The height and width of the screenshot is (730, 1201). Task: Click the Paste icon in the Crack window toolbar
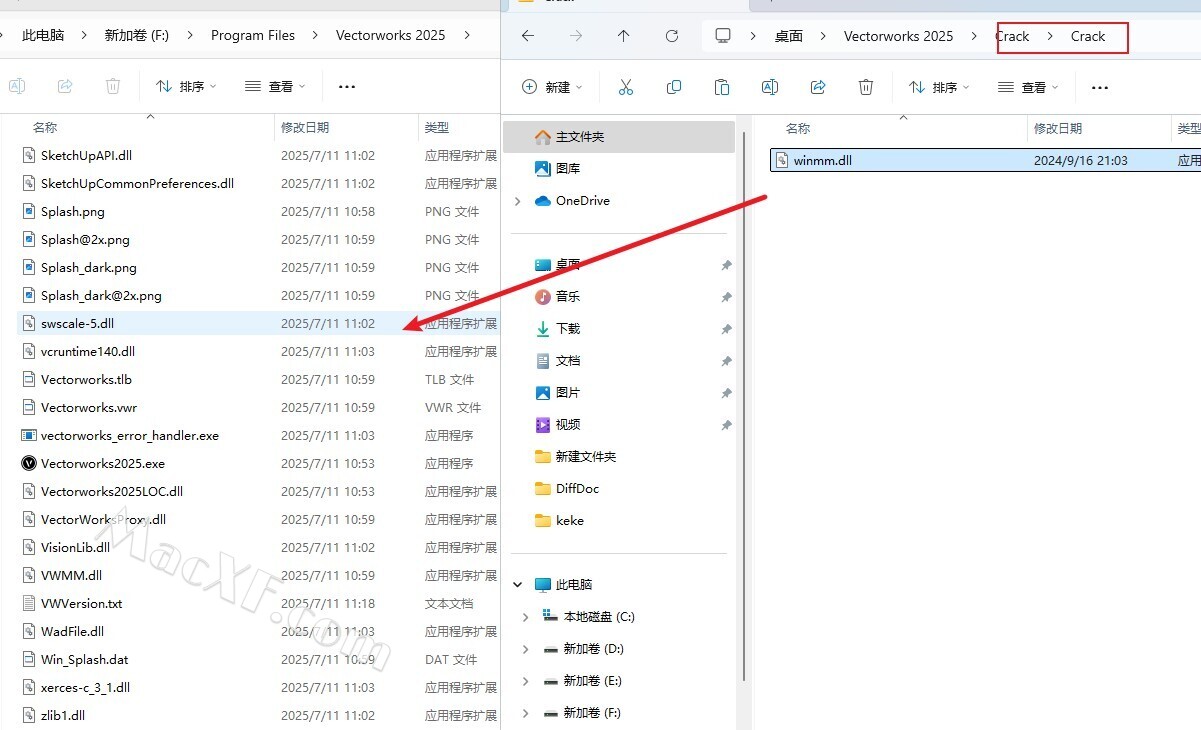[722, 87]
